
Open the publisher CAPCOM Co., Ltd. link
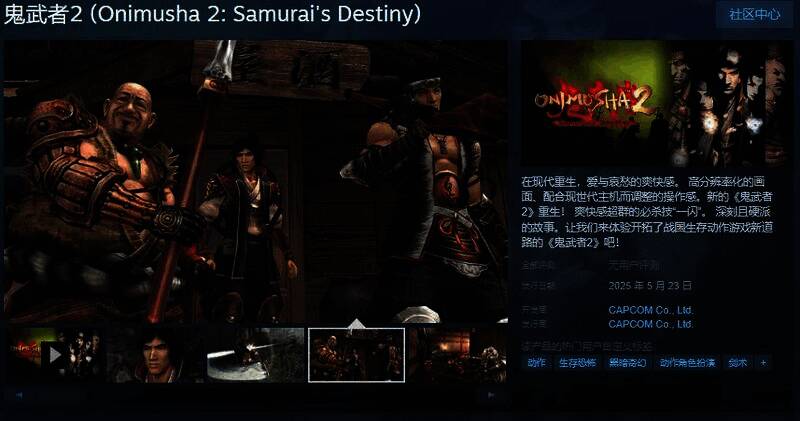pos(651,324)
